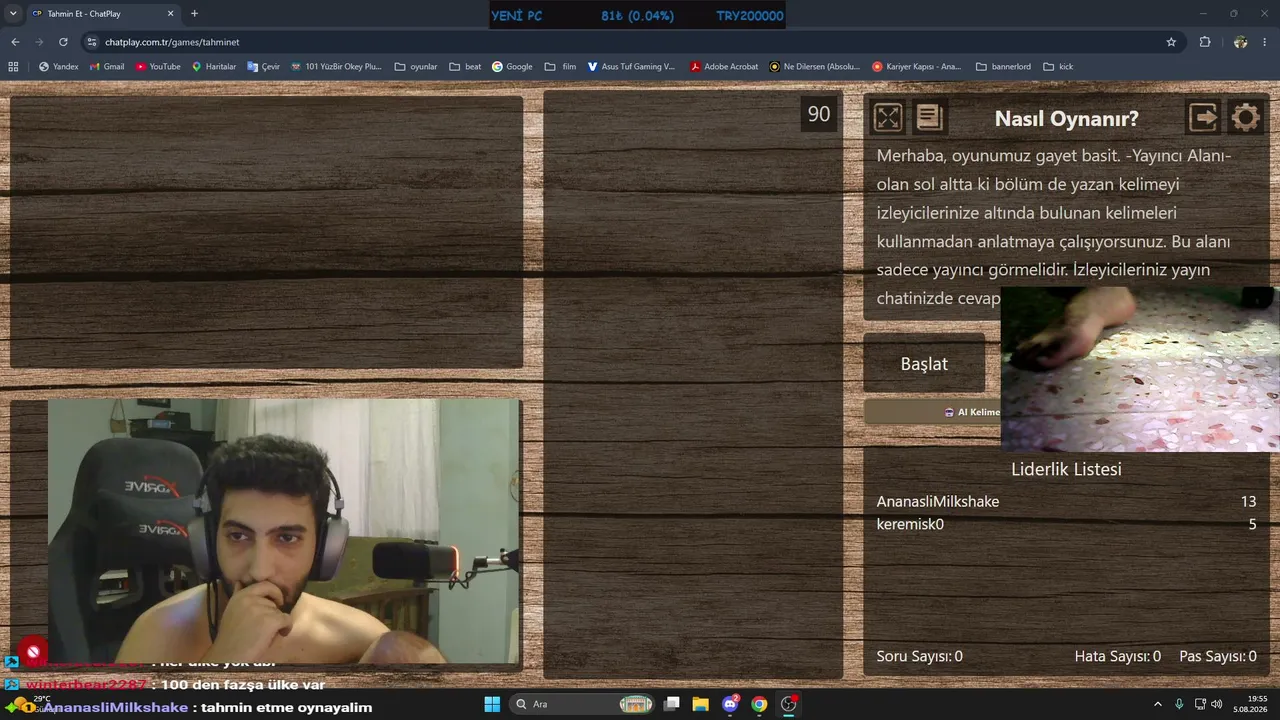The image size is (1280, 720).
Task: Open the Windows Start menu
Action: [x=492, y=704]
